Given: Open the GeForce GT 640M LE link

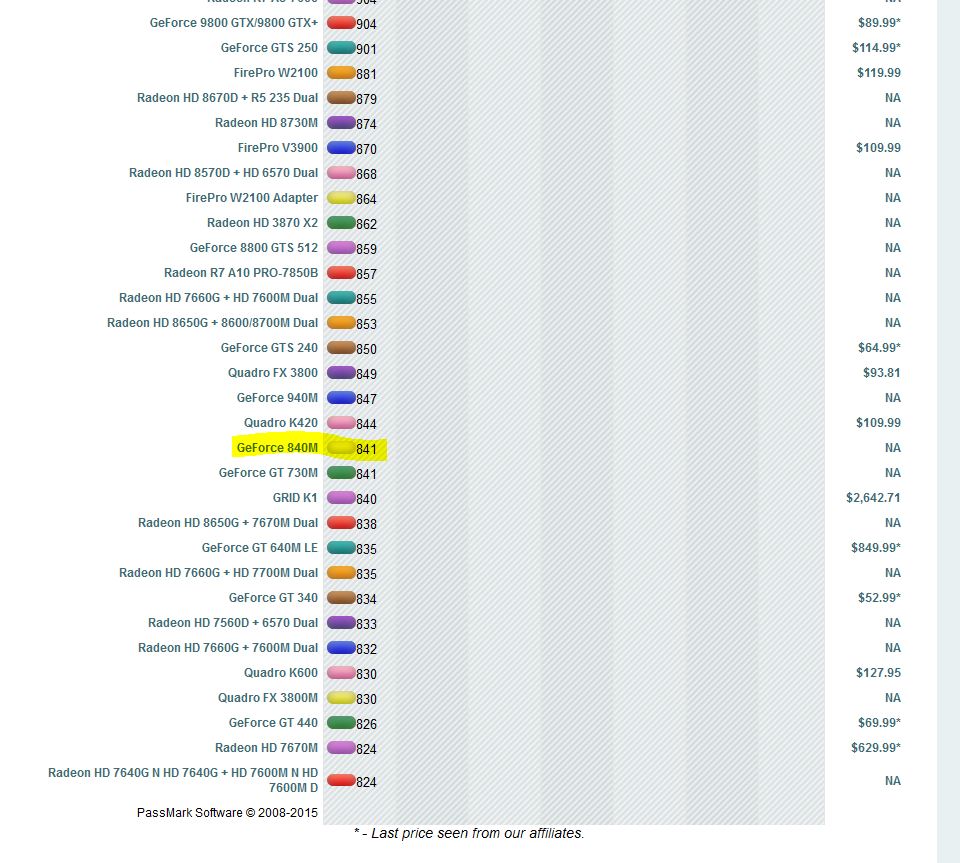Looking at the screenshot, I should pyautogui.click(x=260, y=548).
